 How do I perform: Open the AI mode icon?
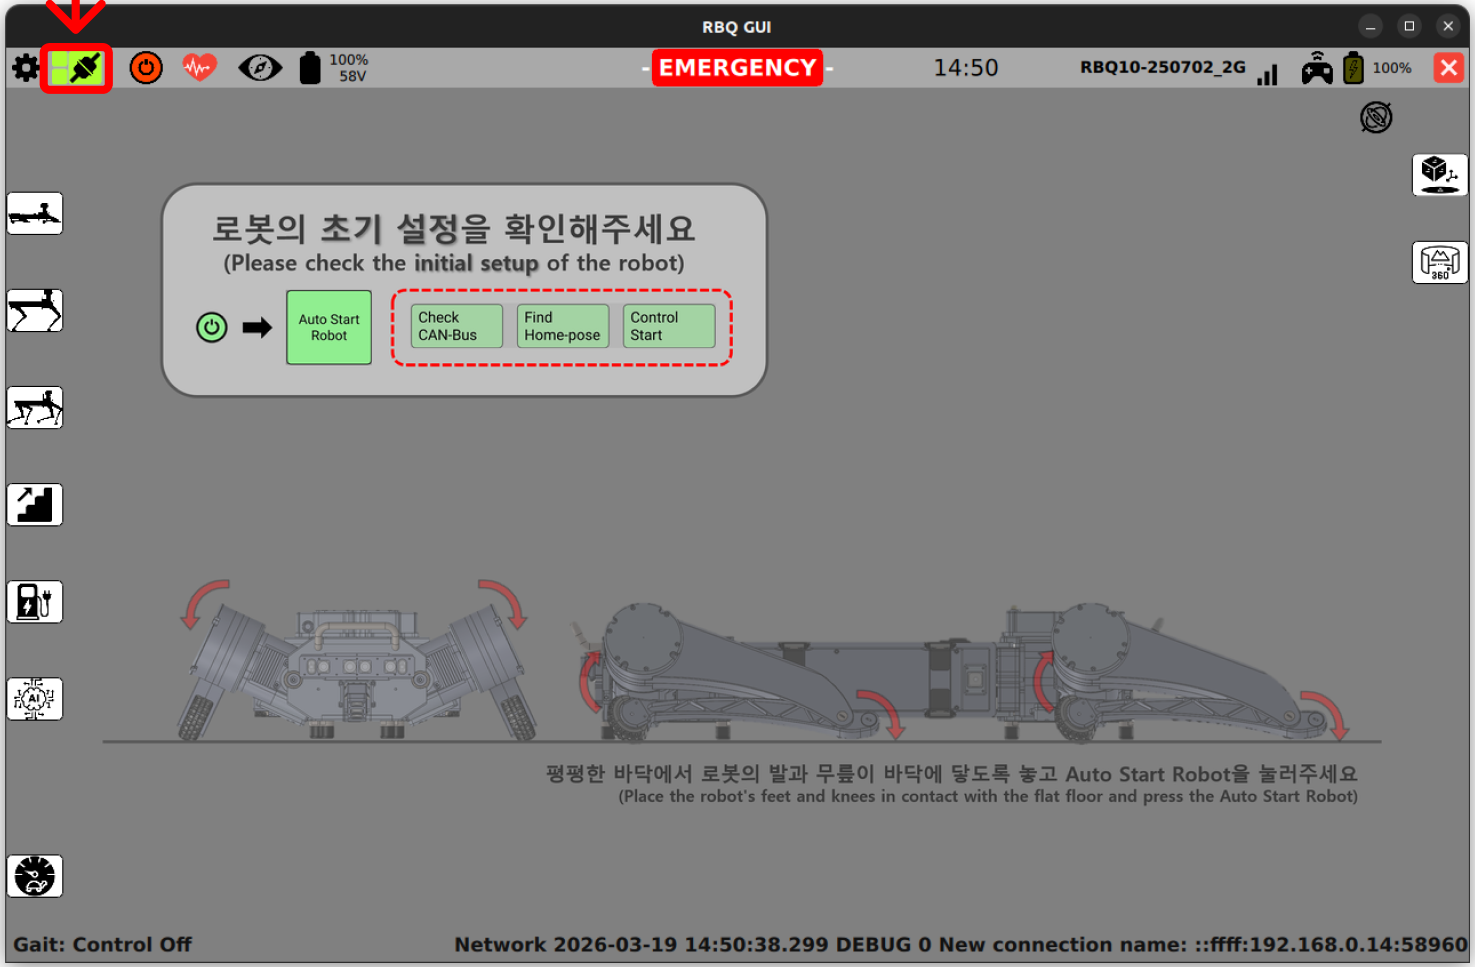[x=35, y=699]
